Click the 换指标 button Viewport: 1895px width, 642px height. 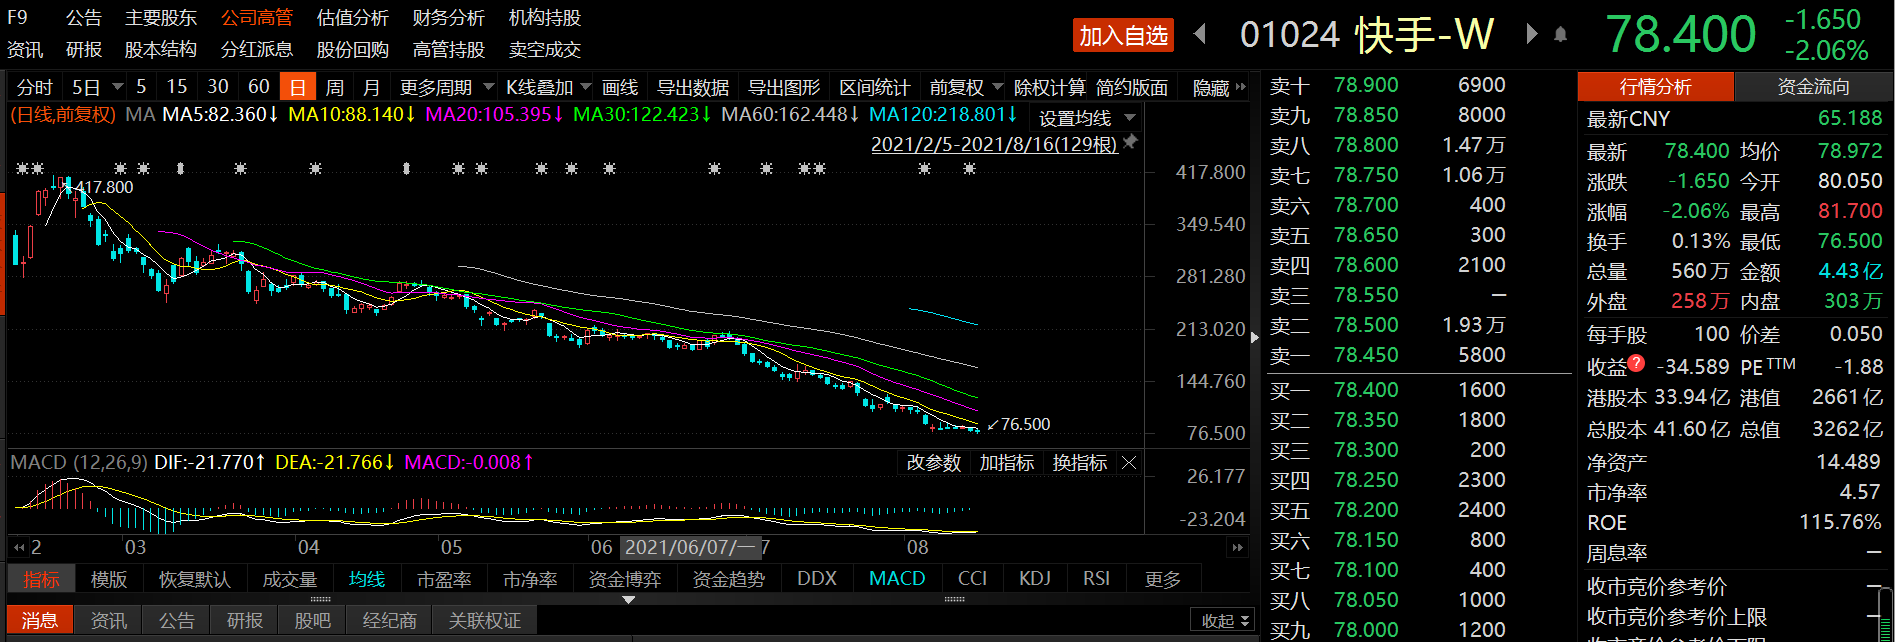[x=1080, y=462]
